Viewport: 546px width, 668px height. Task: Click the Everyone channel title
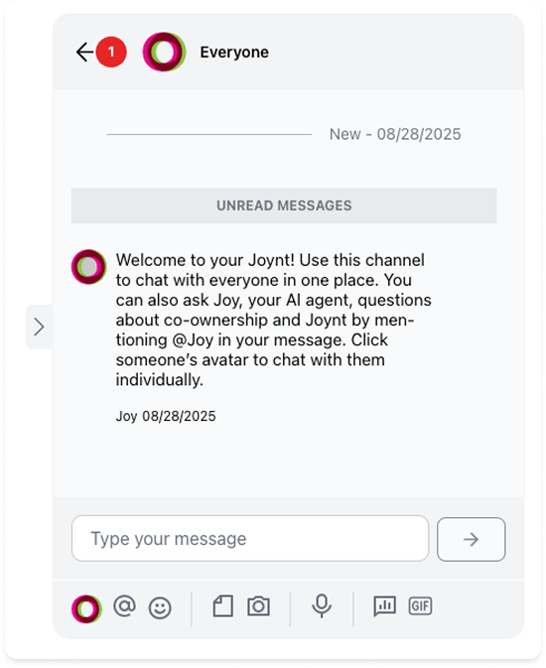[234, 52]
